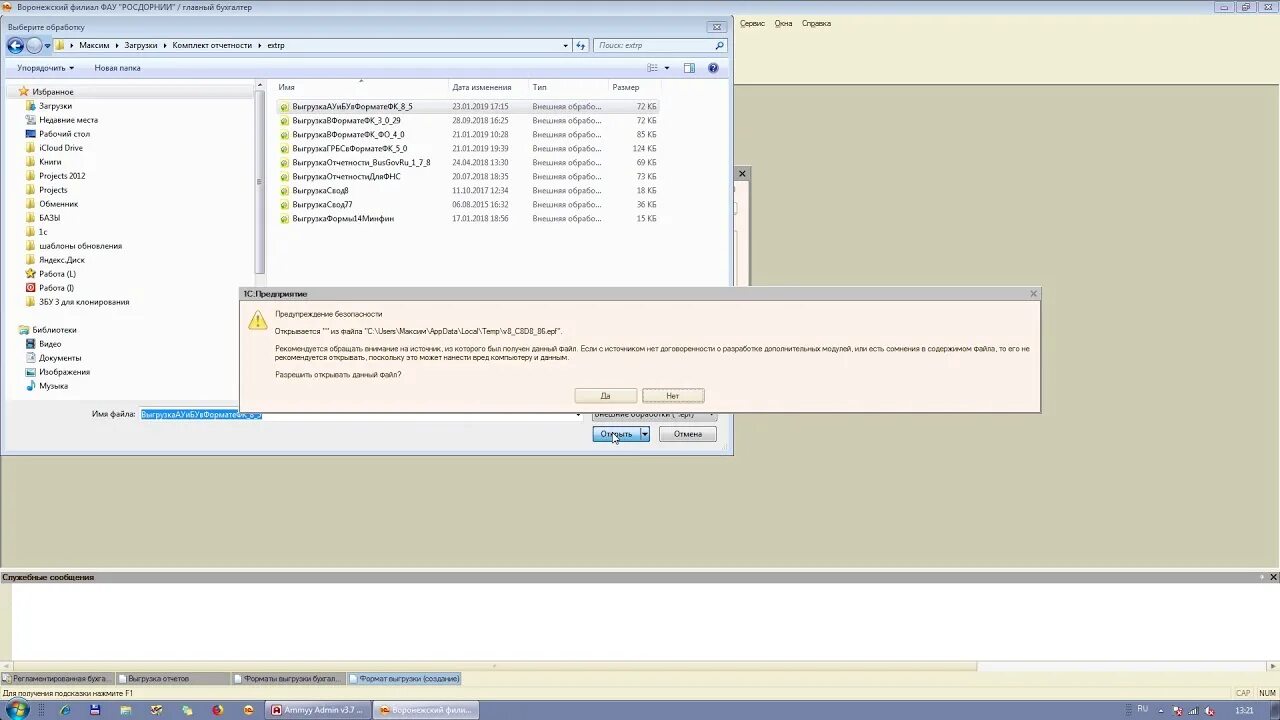The width and height of the screenshot is (1280, 720).
Task: Select file ВыгрузкаОтчетностиДляФНС
Action: coord(346,176)
